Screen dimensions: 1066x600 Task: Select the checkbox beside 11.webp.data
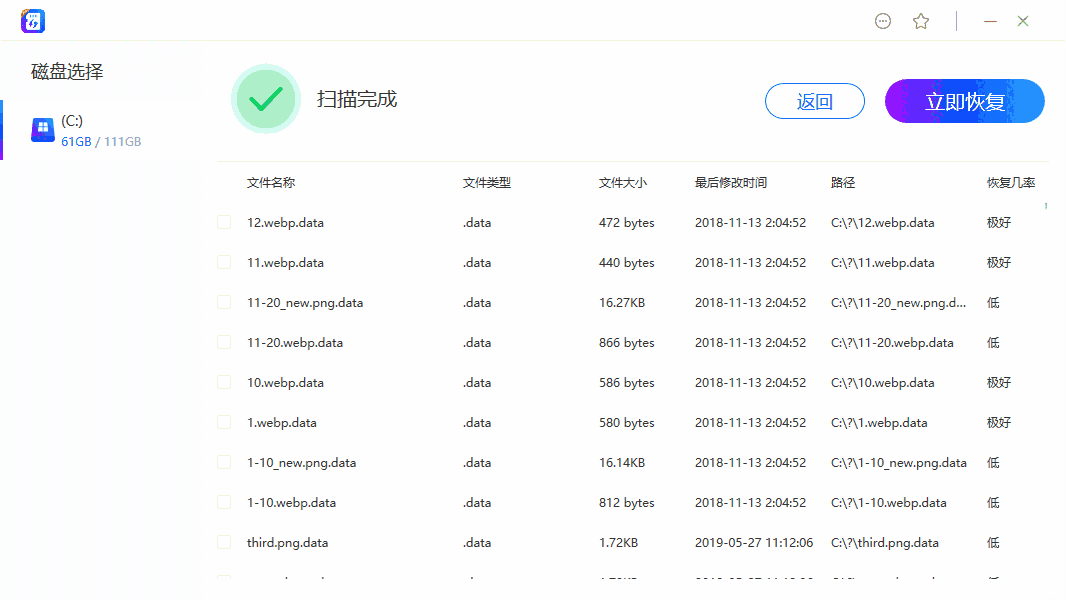click(223, 262)
